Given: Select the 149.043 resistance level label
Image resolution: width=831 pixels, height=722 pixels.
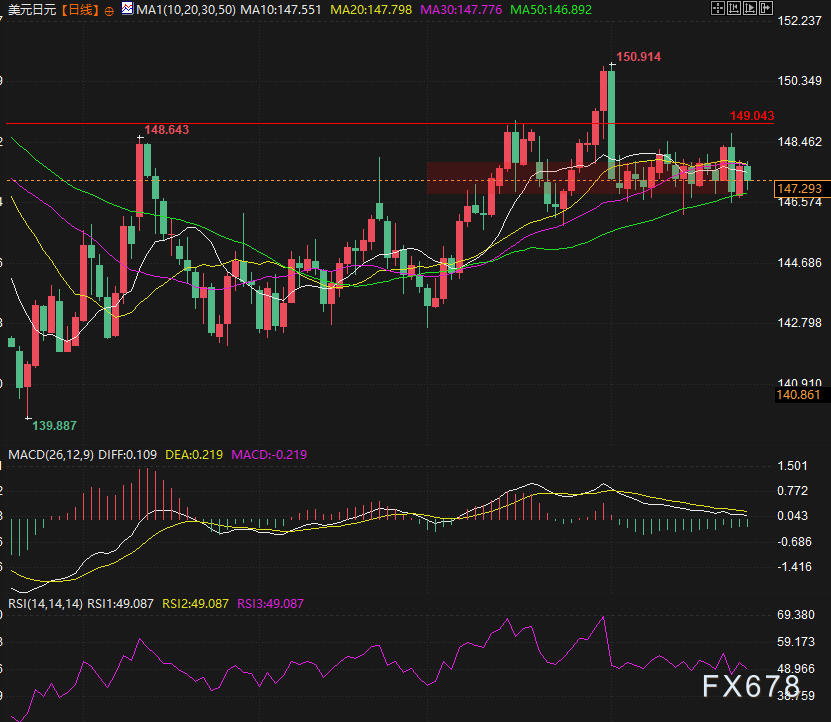Looking at the screenshot, I should point(751,115).
